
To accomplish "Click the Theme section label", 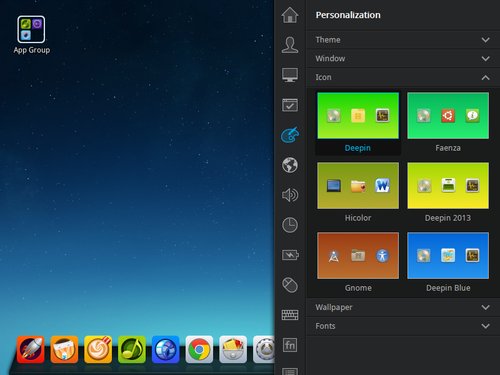I will pos(328,40).
